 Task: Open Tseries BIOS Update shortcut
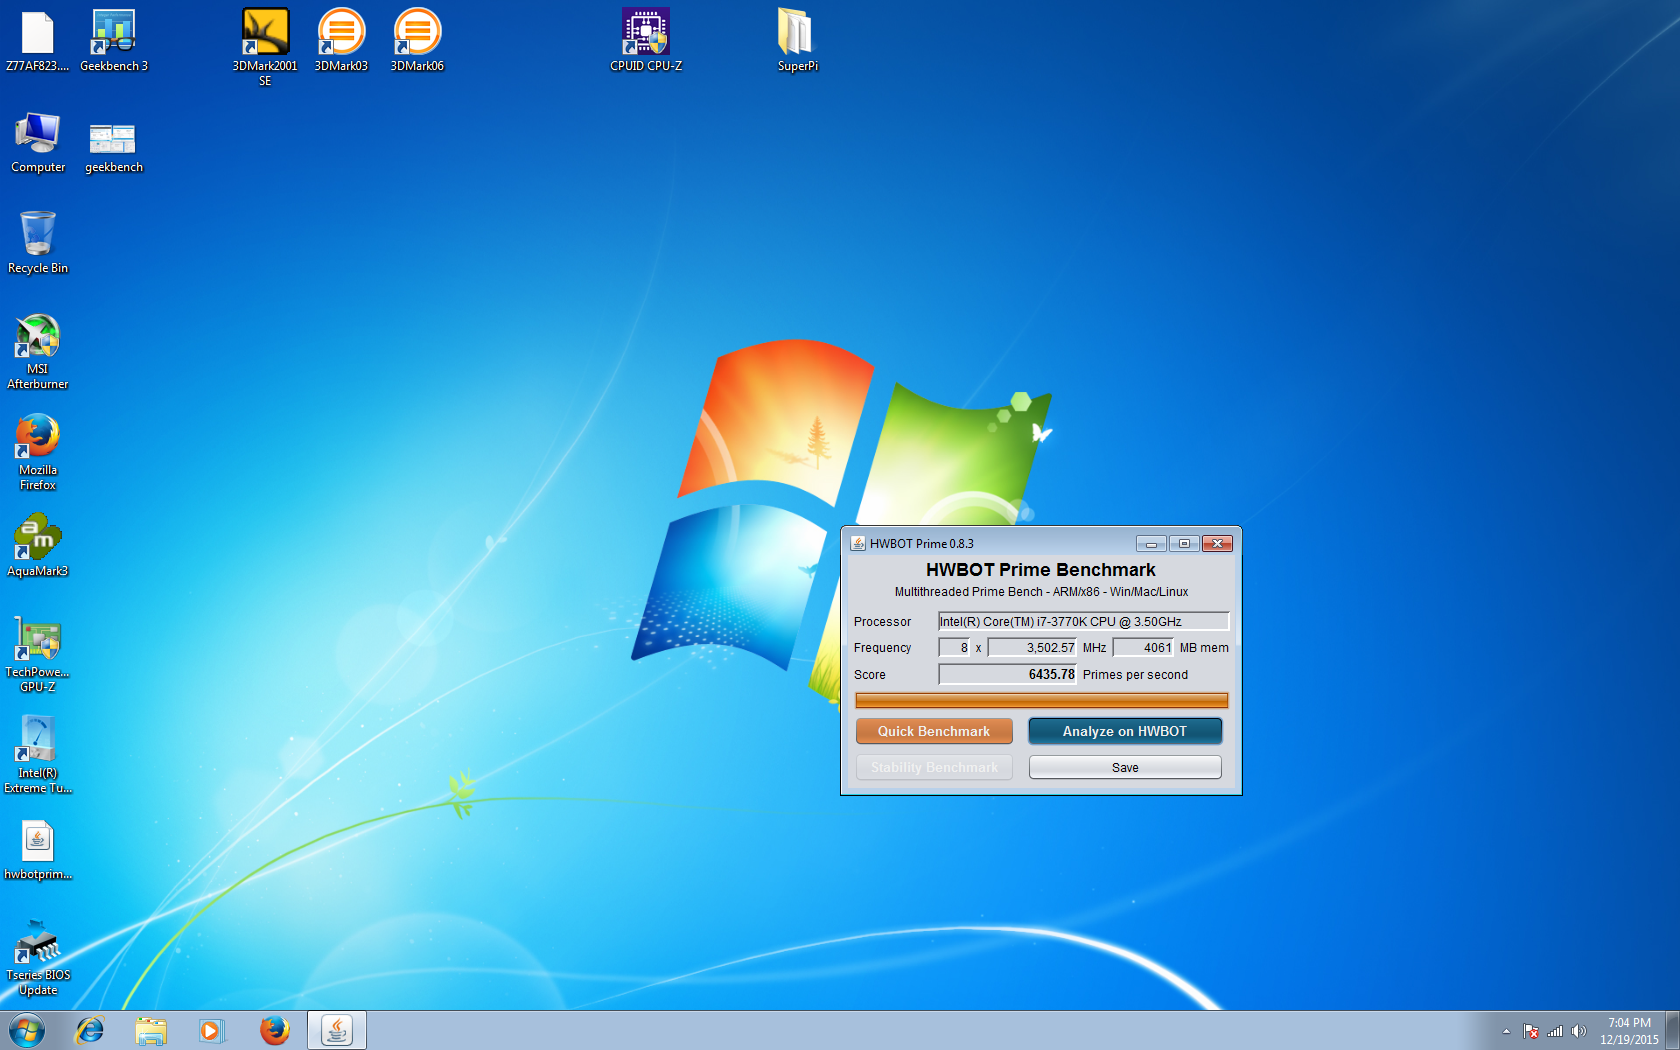coord(38,958)
